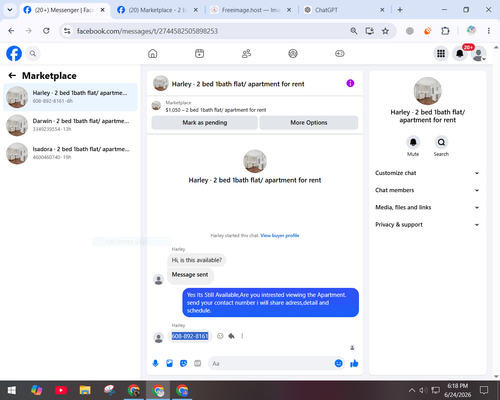Choose a sticker icon in composer
500x400 pixels.
point(183,363)
